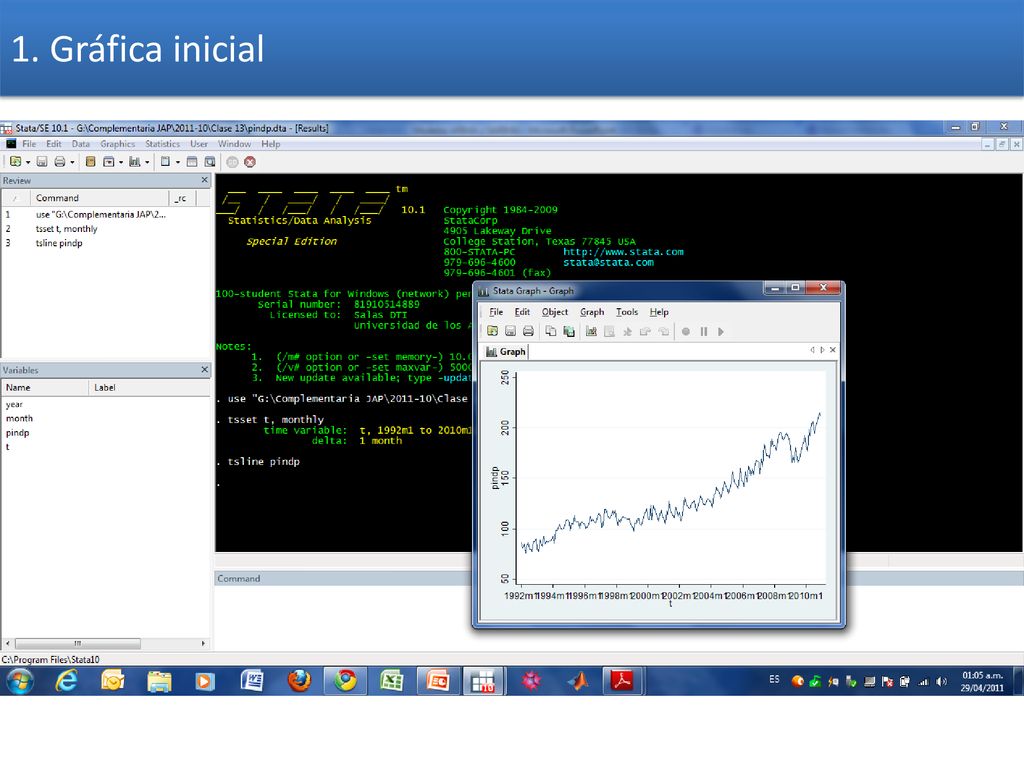Click the http://www.stata.com link in Results
The height and width of the screenshot is (768, 1024).
[x=623, y=251]
